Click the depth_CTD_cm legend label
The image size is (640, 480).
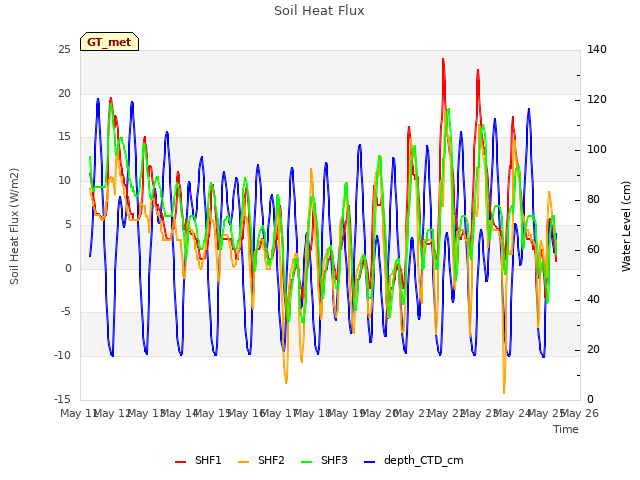click(x=424, y=461)
